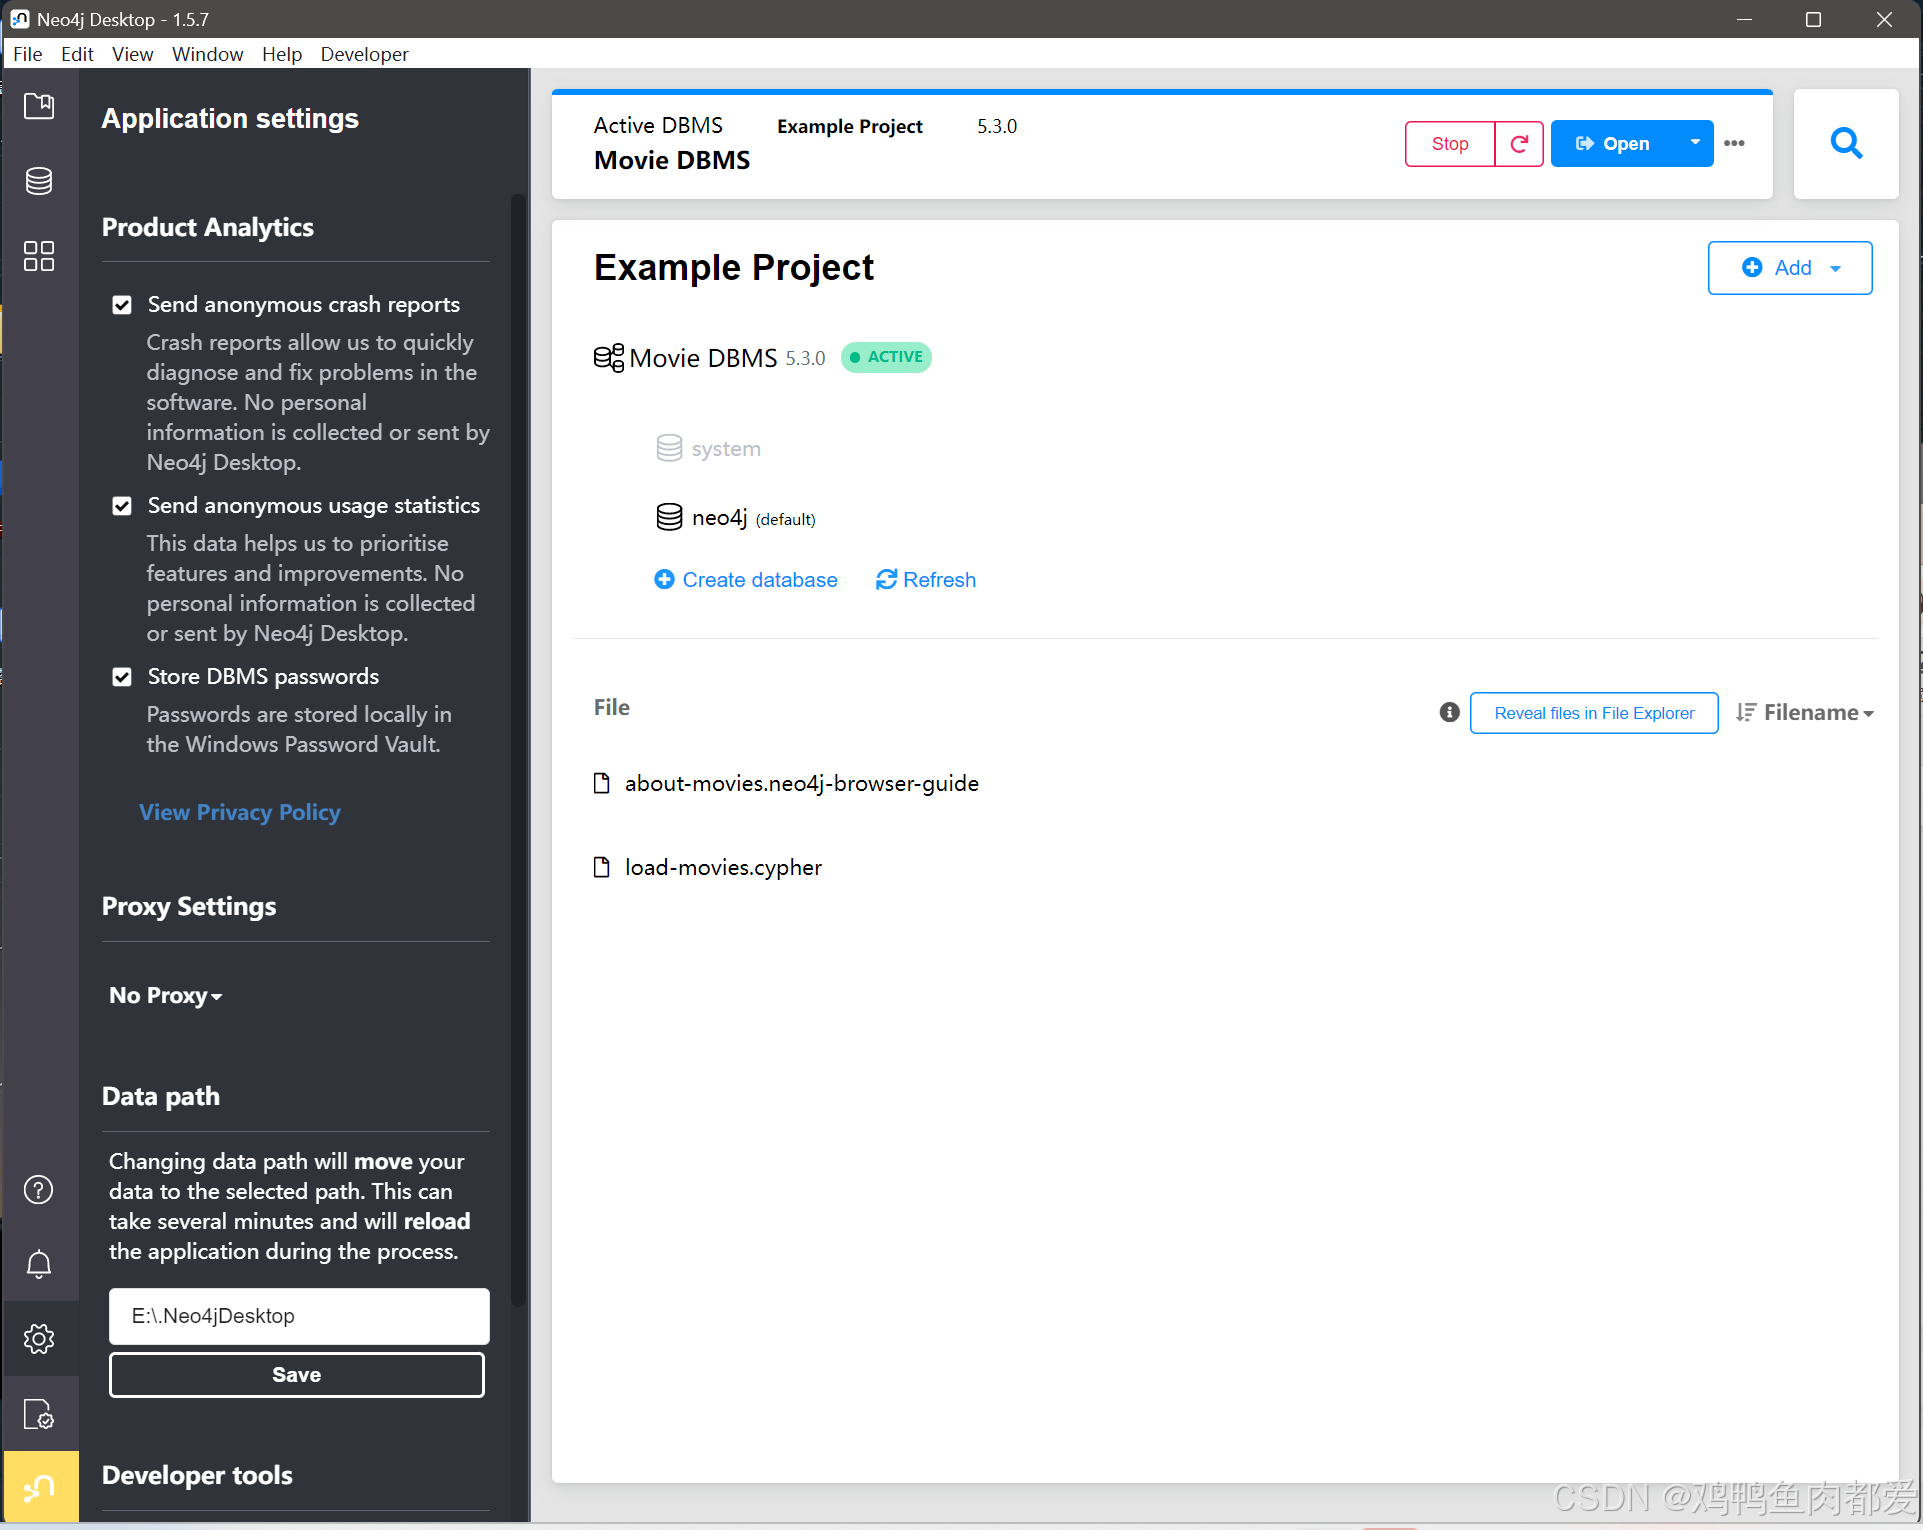
Task: Toggle the Store DBMS passwords checkbox
Action: (122, 677)
